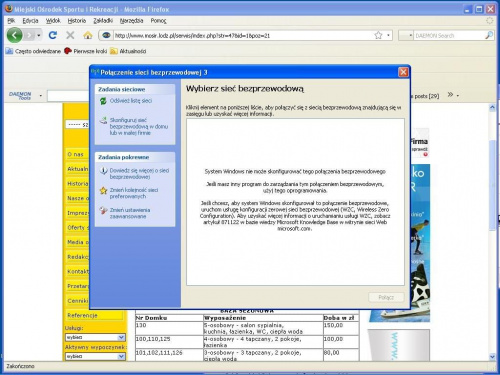This screenshot has width=500, height=375.
Task: Open the Narzędzia menu
Action: point(131,21)
